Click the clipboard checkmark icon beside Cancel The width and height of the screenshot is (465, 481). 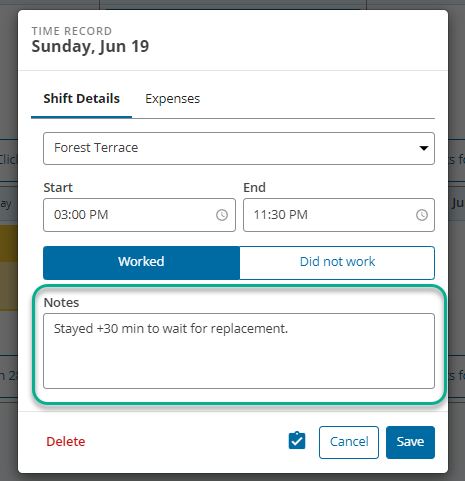pyautogui.click(x=297, y=441)
